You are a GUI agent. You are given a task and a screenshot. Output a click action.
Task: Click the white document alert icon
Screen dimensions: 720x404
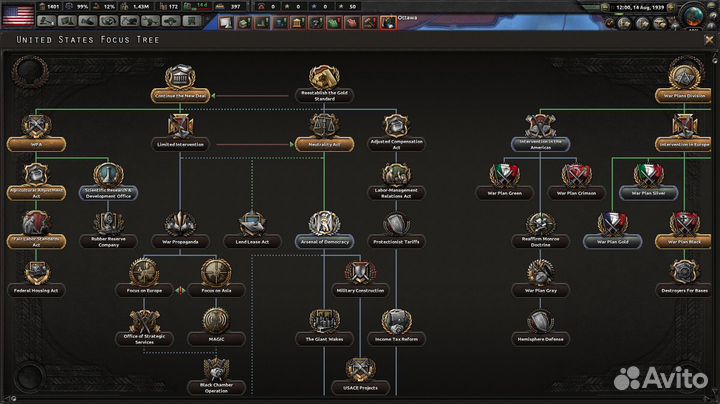point(226,22)
